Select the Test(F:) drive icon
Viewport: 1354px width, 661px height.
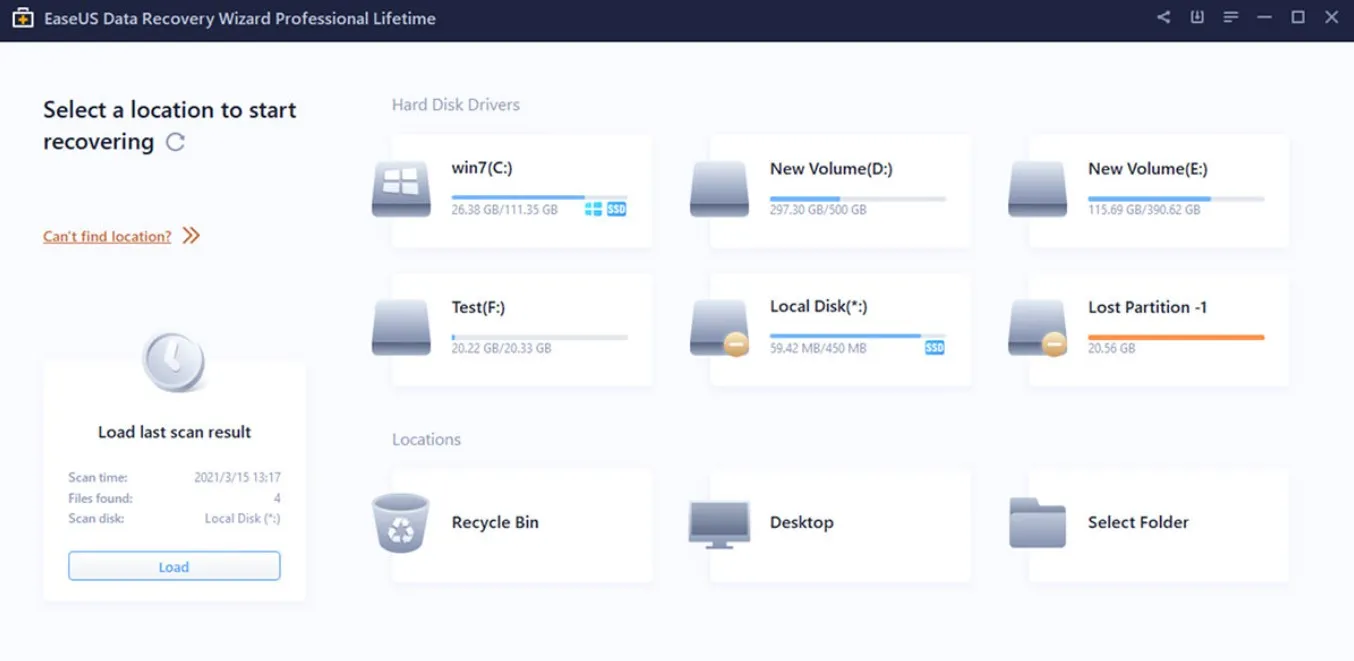(401, 327)
